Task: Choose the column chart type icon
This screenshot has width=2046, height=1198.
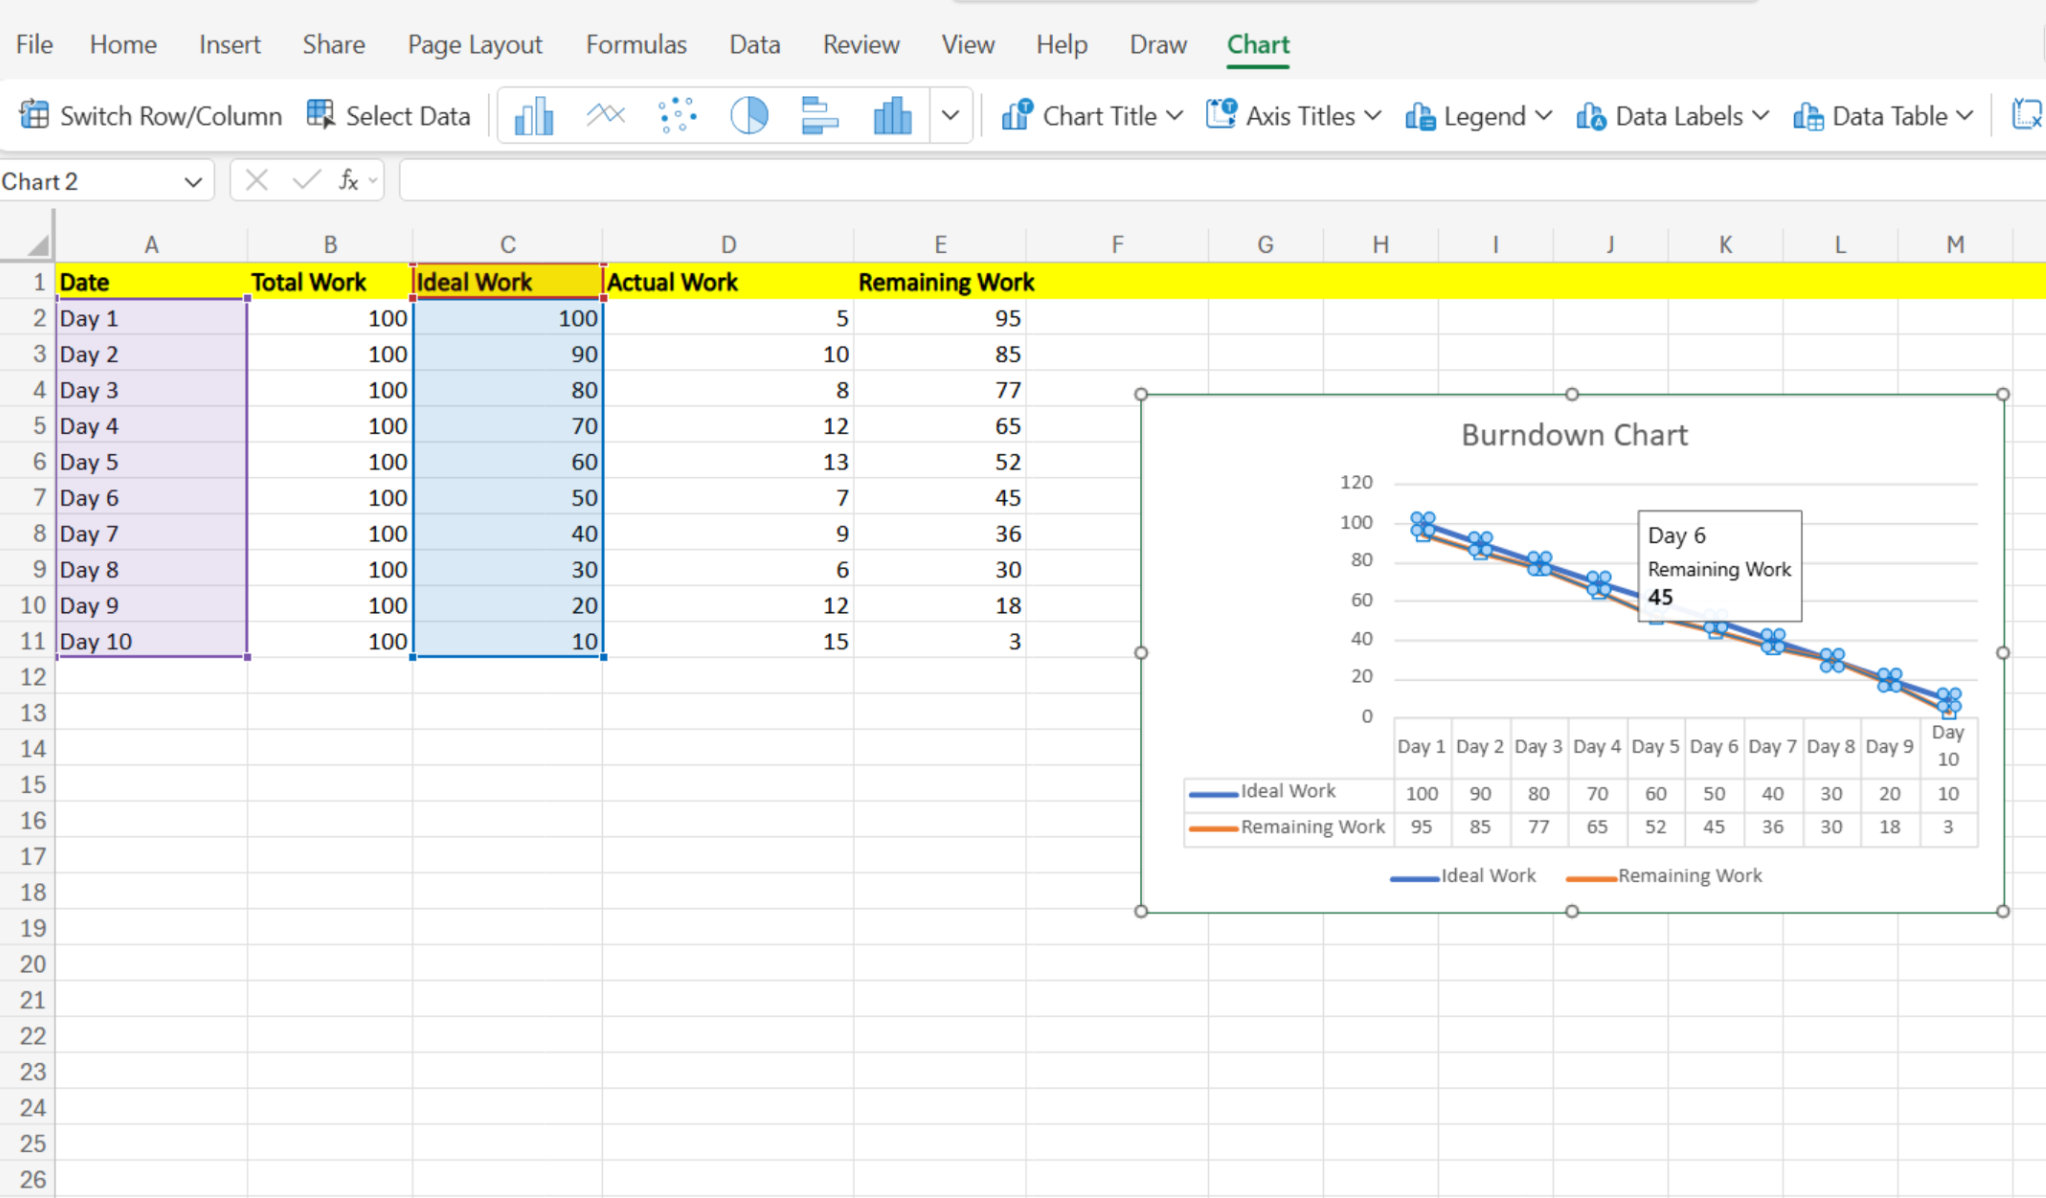Action: (x=534, y=116)
